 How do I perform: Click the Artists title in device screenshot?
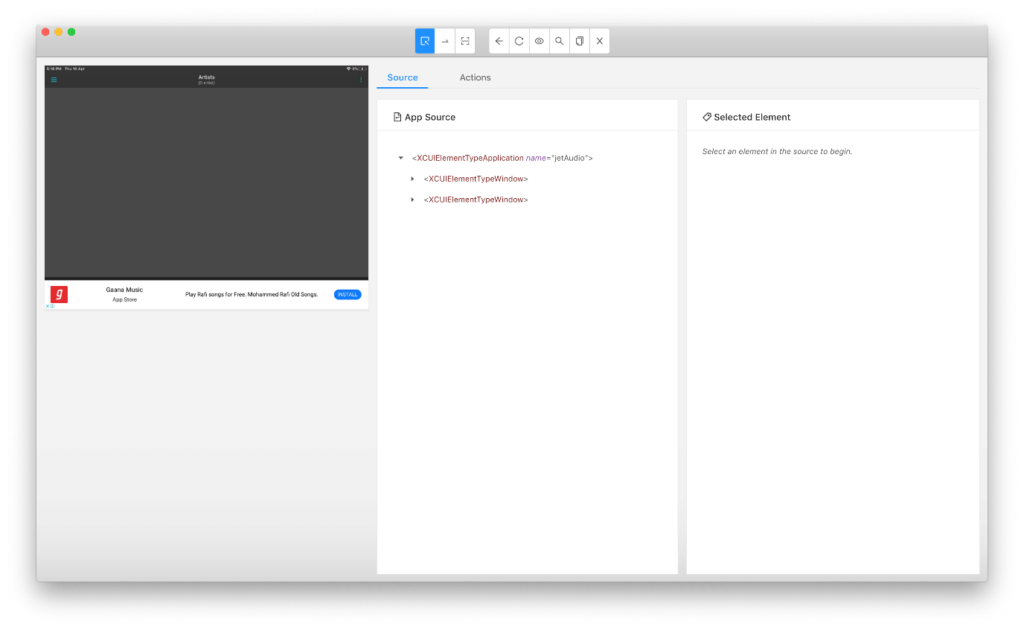[206, 77]
